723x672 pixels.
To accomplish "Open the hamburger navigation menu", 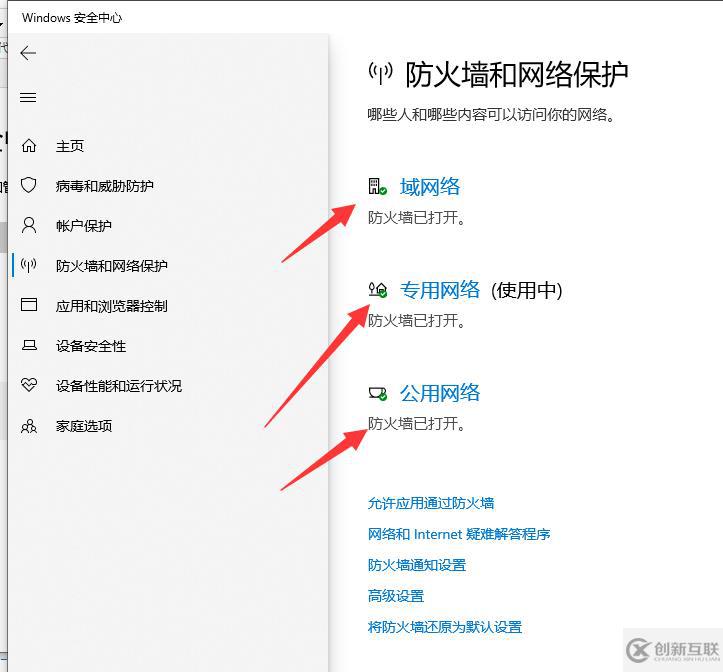I will tap(28, 97).
